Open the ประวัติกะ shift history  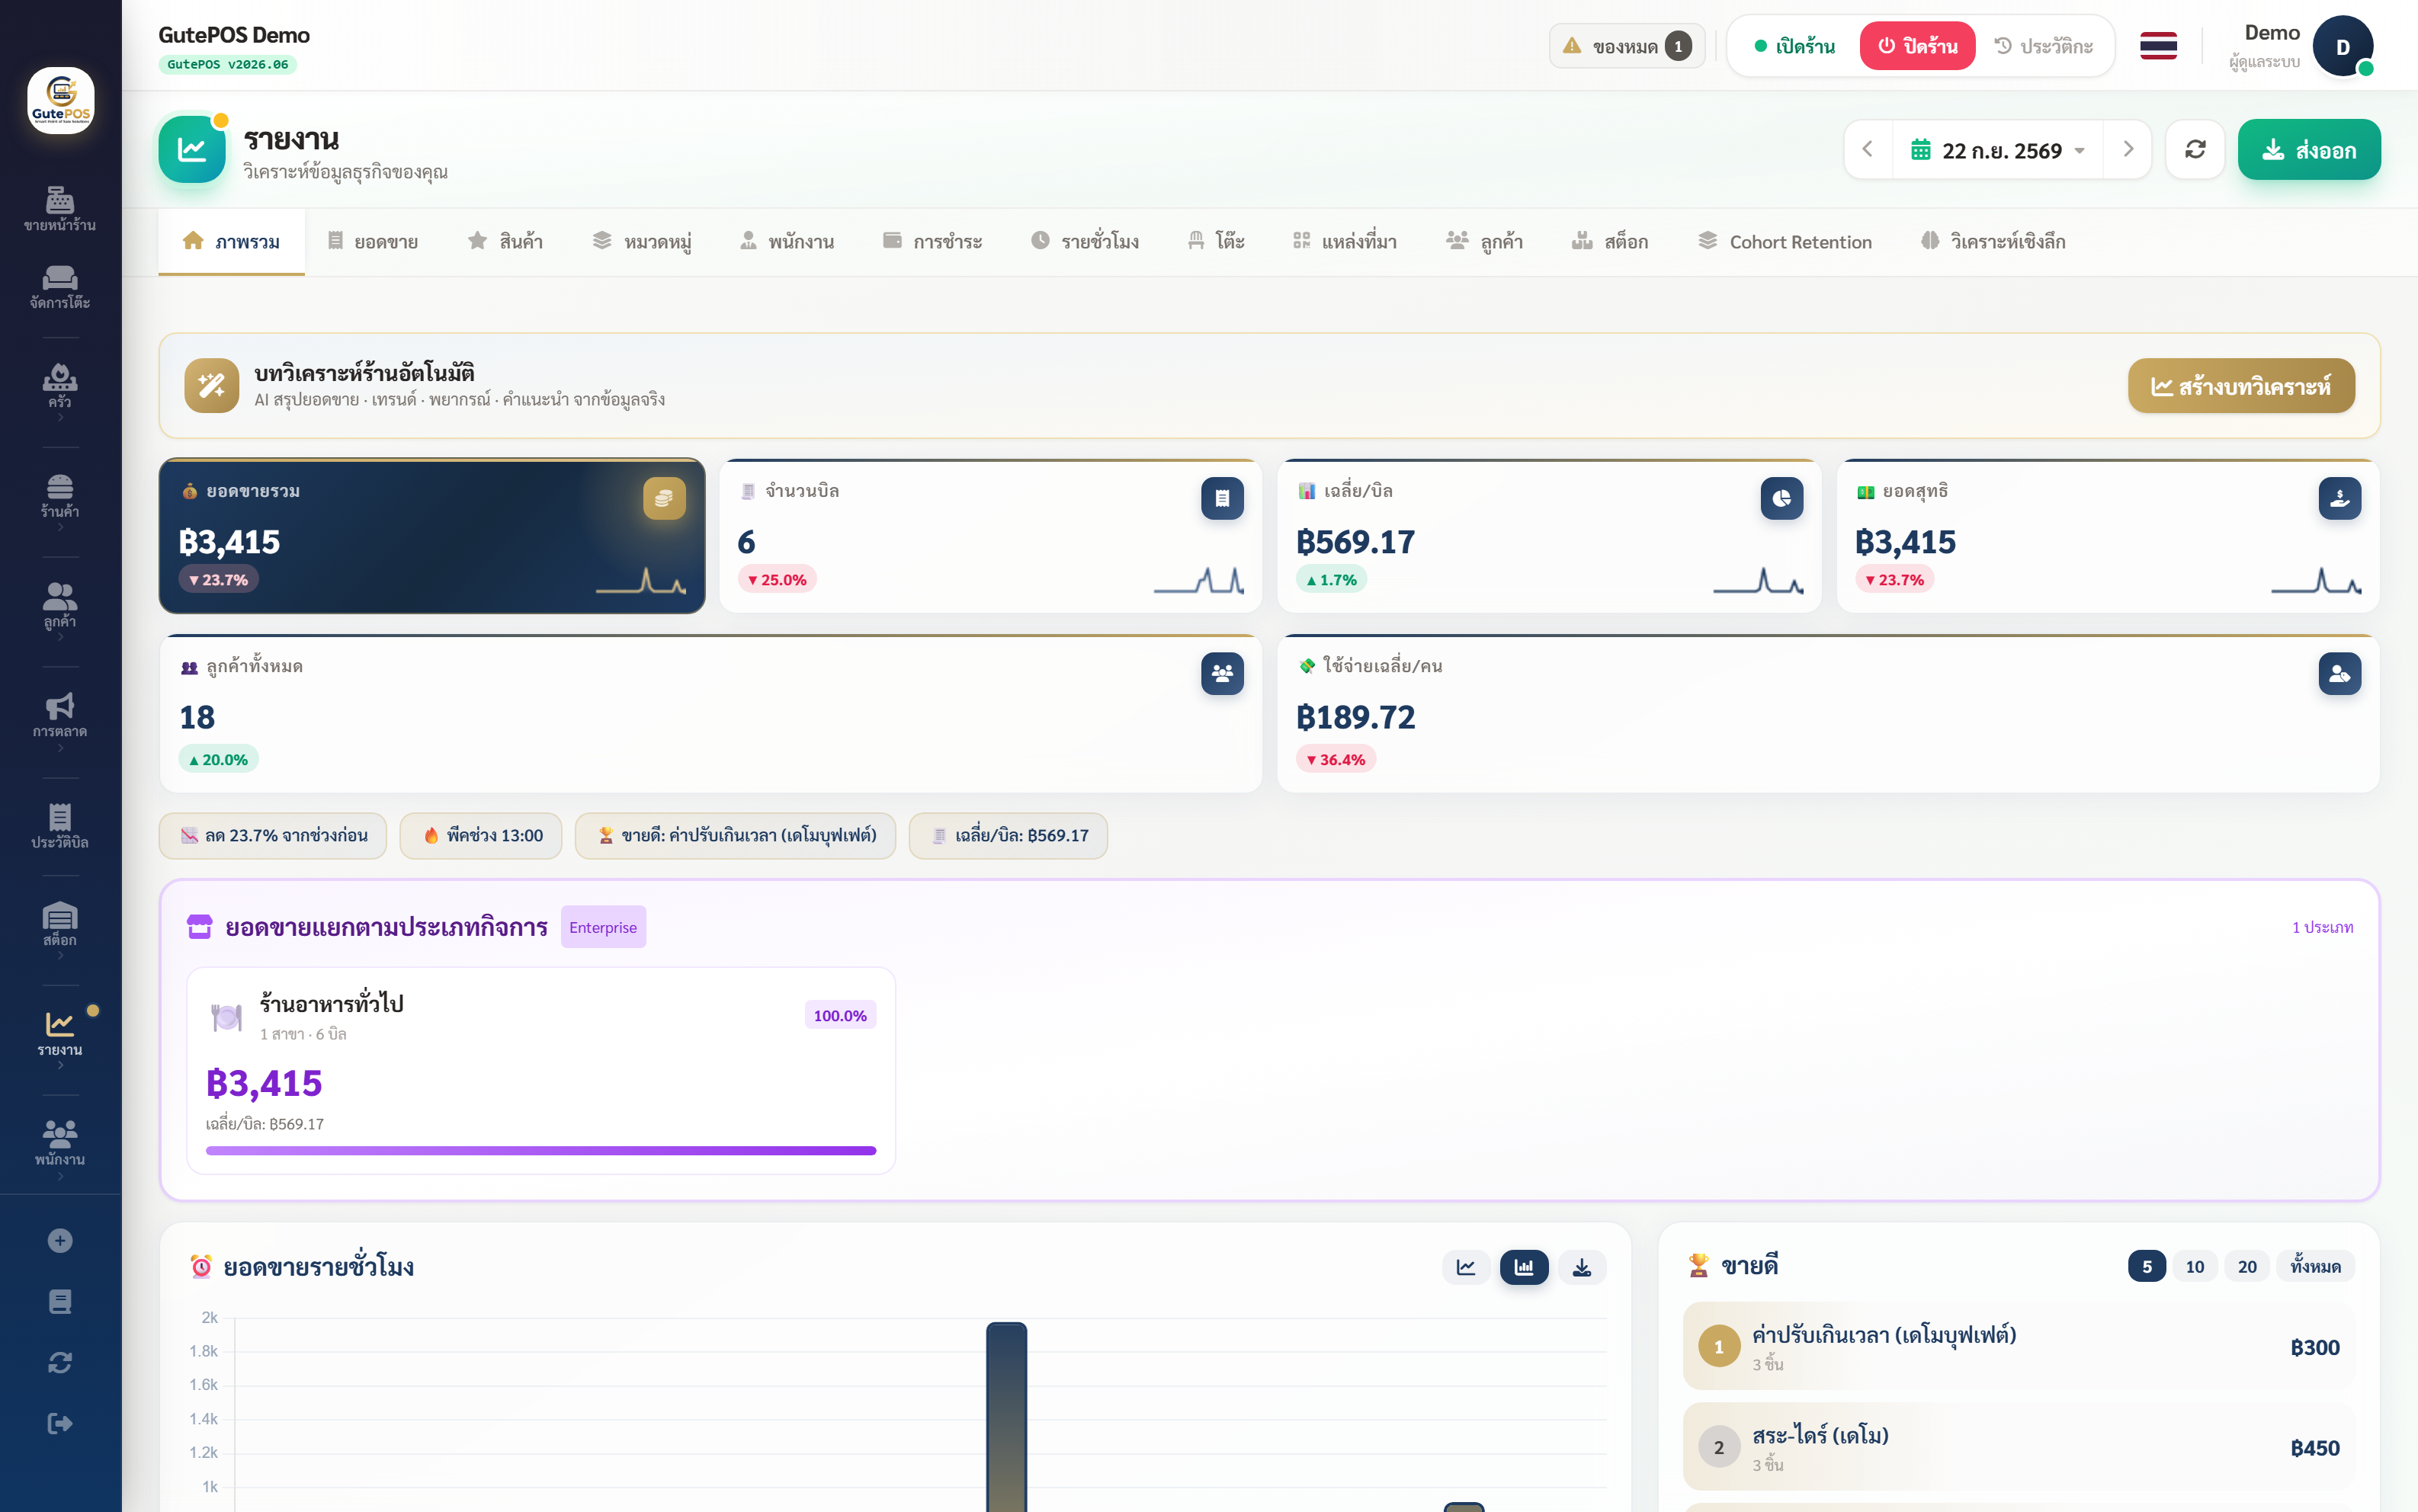[2043, 46]
